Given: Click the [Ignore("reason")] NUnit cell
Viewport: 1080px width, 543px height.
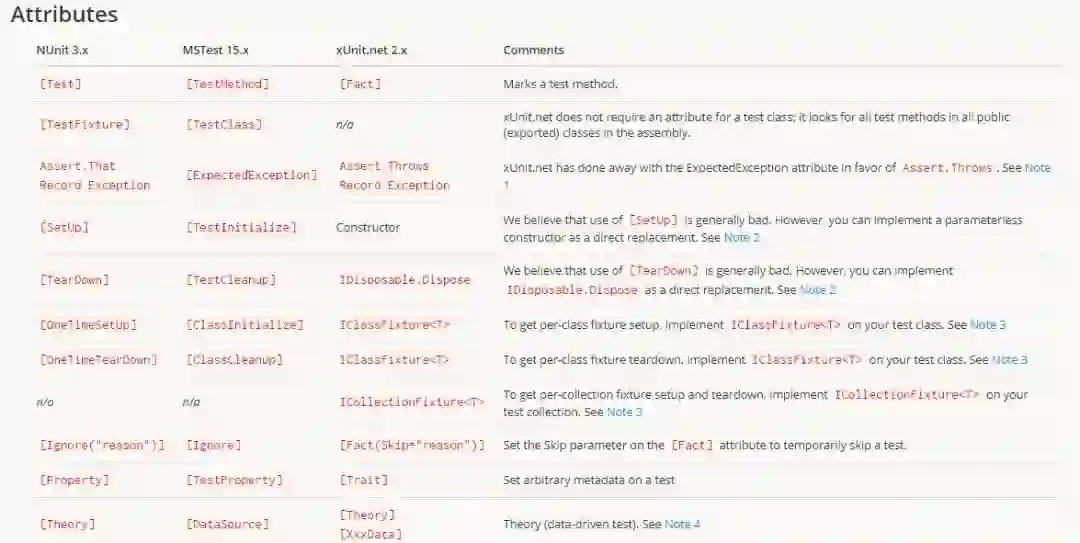Looking at the screenshot, I should pos(101,445).
